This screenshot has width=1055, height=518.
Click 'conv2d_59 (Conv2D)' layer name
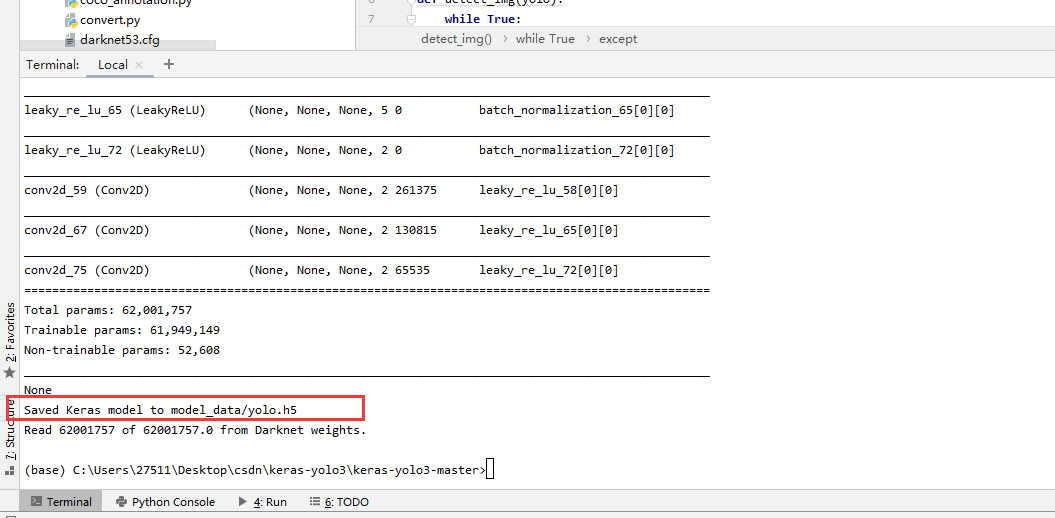pos(87,190)
